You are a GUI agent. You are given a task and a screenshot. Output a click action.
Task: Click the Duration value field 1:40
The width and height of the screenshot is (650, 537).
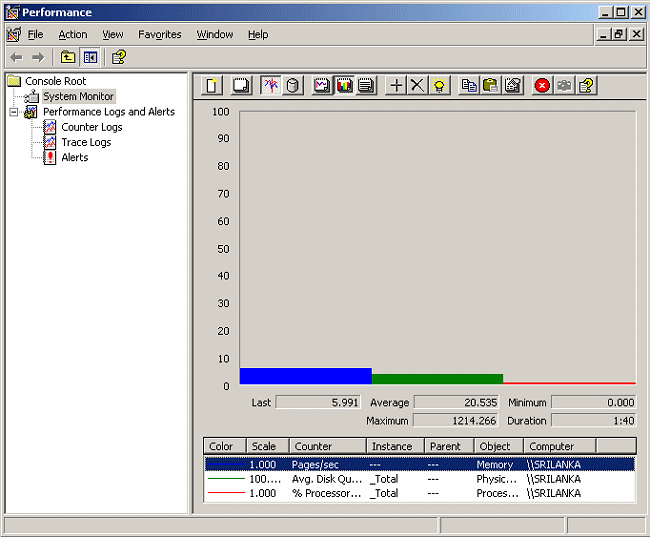[594, 420]
